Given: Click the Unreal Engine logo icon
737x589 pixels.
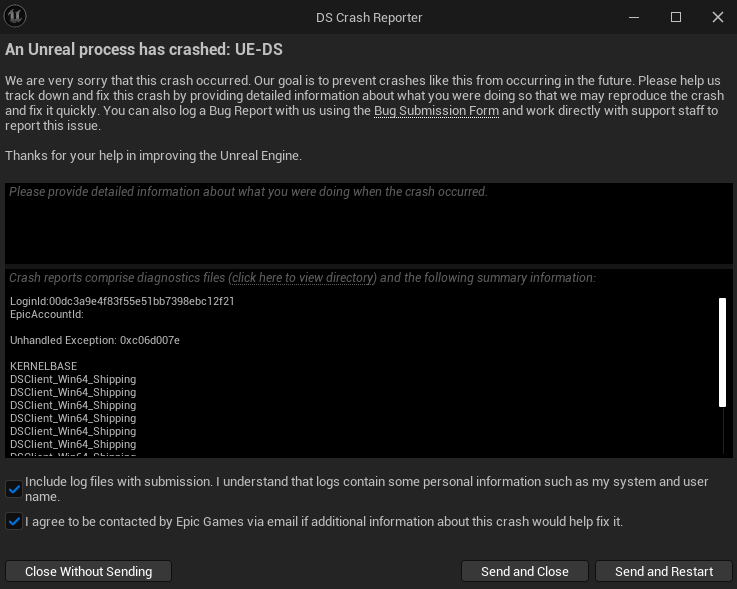Looking at the screenshot, I should [x=15, y=16].
